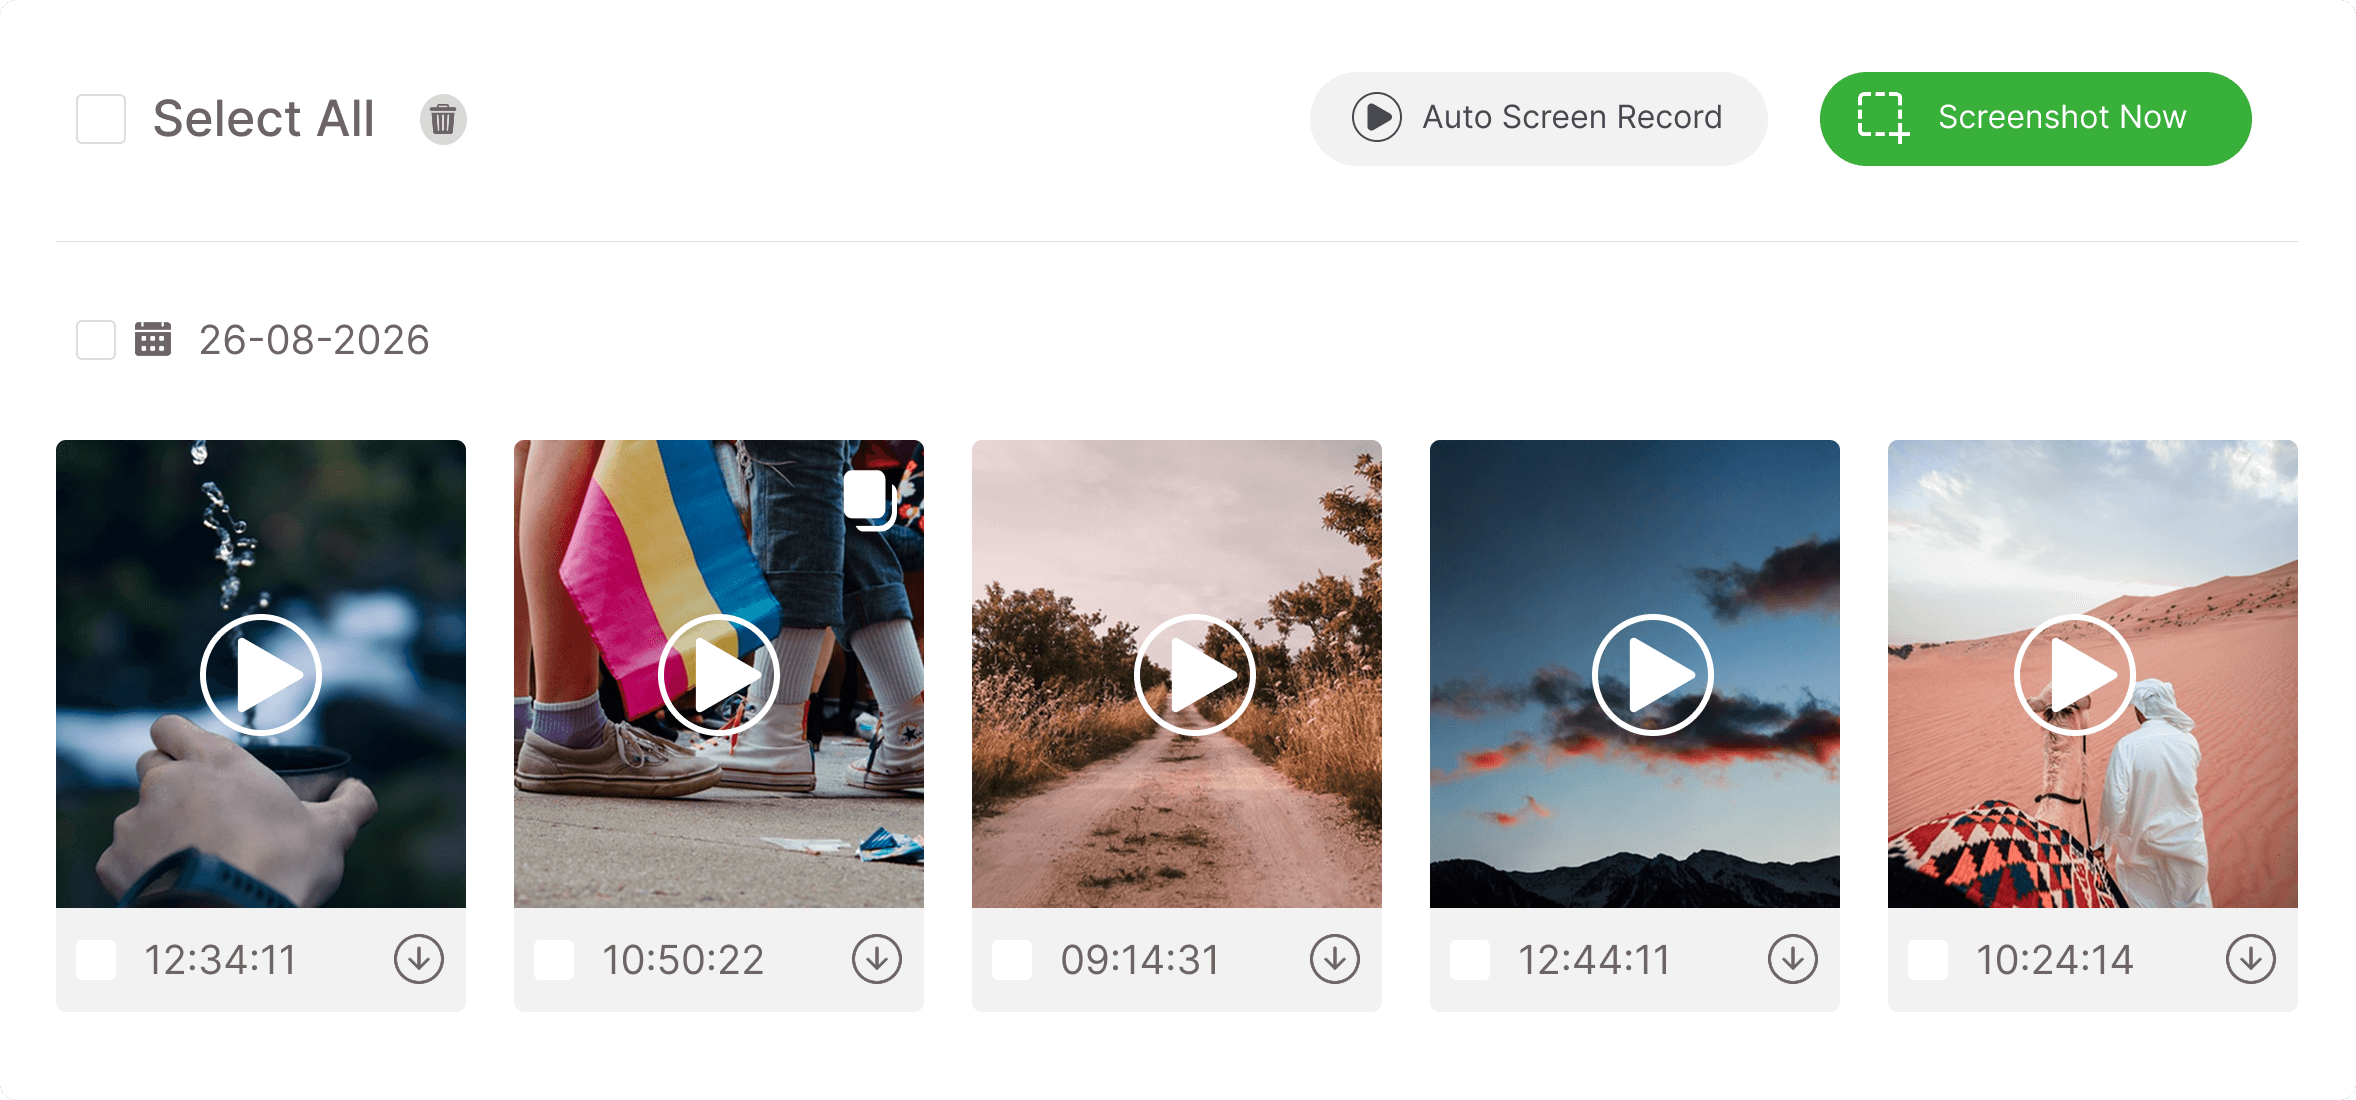Image resolution: width=2356 pixels, height=1100 pixels.
Task: Download the 09:14:31 recording
Action: click(1334, 959)
